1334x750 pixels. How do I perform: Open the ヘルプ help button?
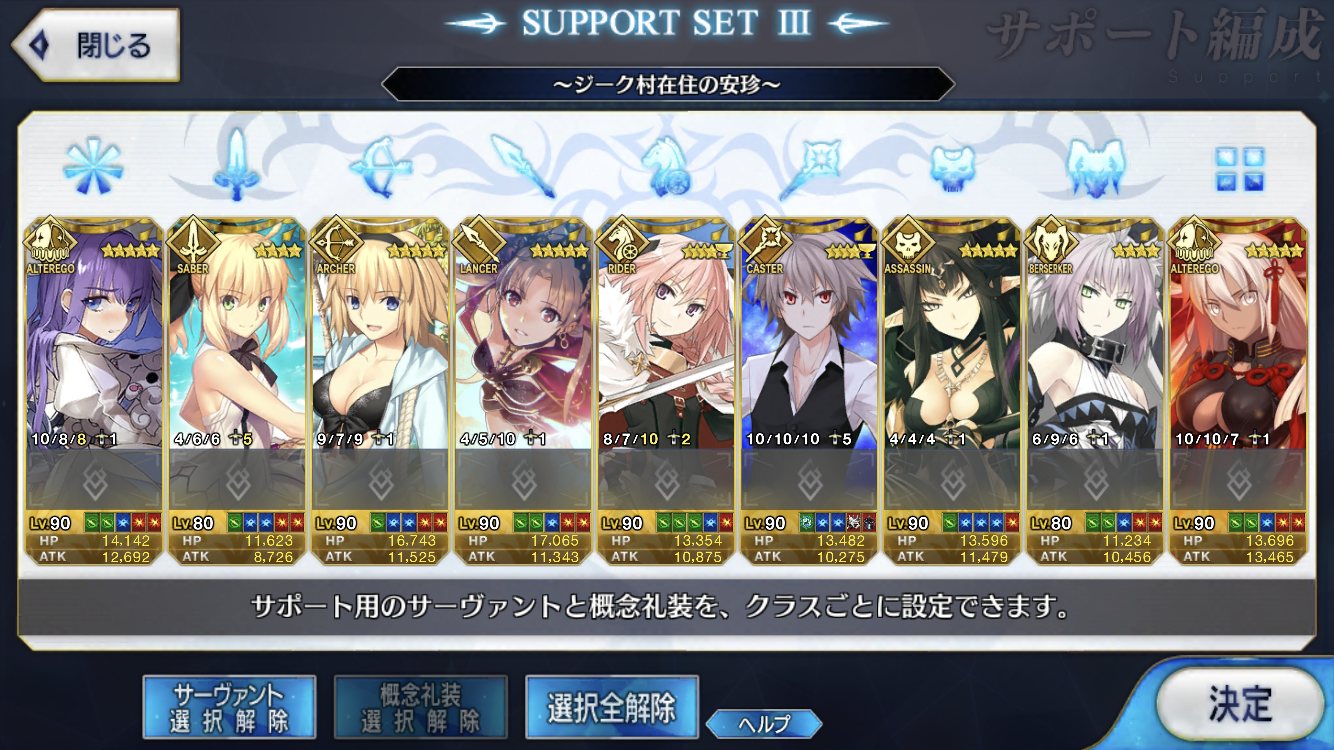[x=764, y=723]
